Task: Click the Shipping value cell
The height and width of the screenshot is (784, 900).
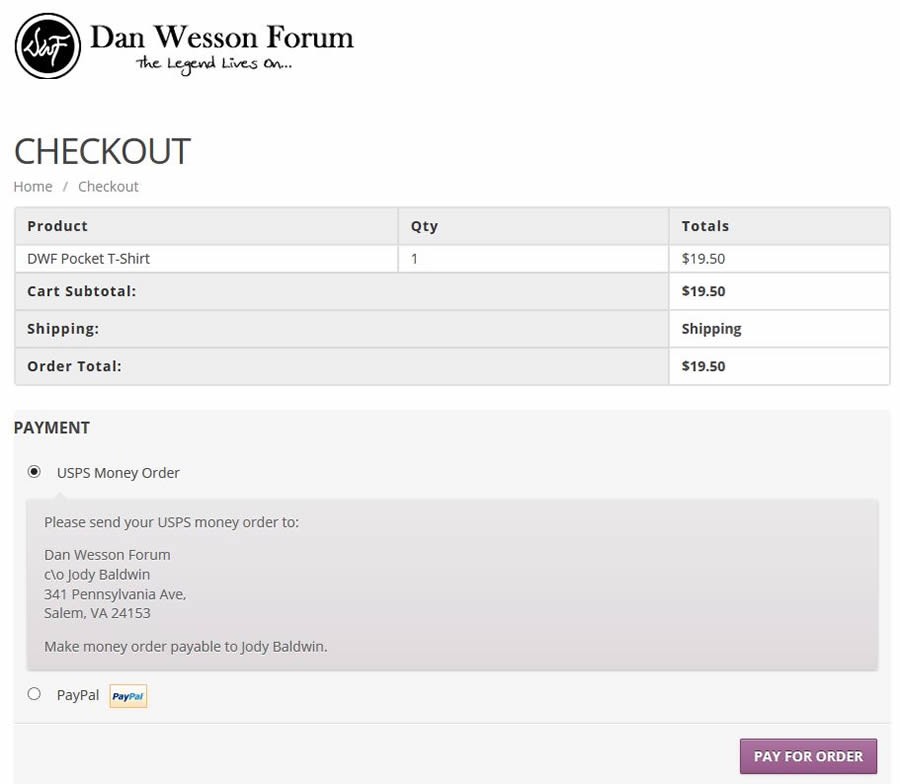Action: (779, 329)
